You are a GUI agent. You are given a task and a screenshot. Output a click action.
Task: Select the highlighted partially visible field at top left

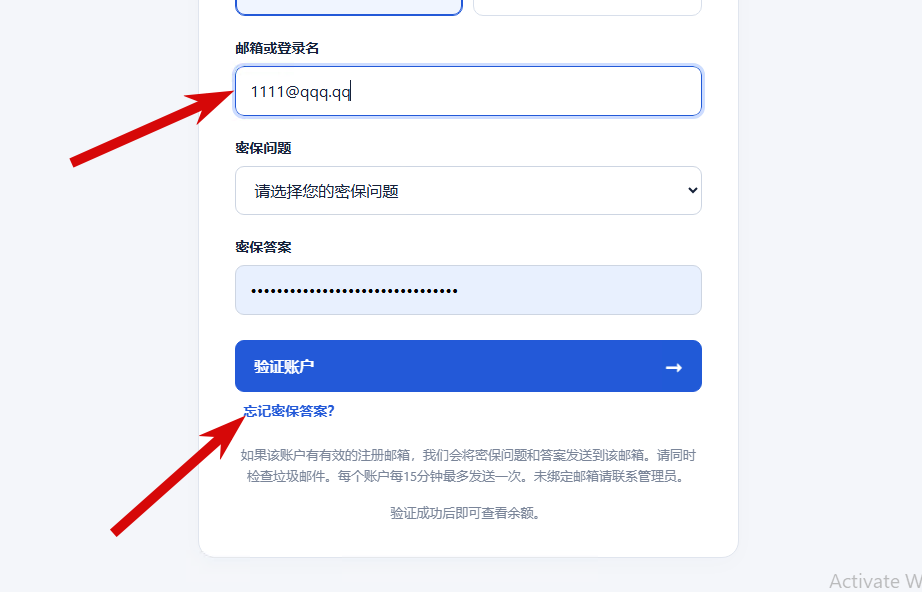click(x=349, y=7)
